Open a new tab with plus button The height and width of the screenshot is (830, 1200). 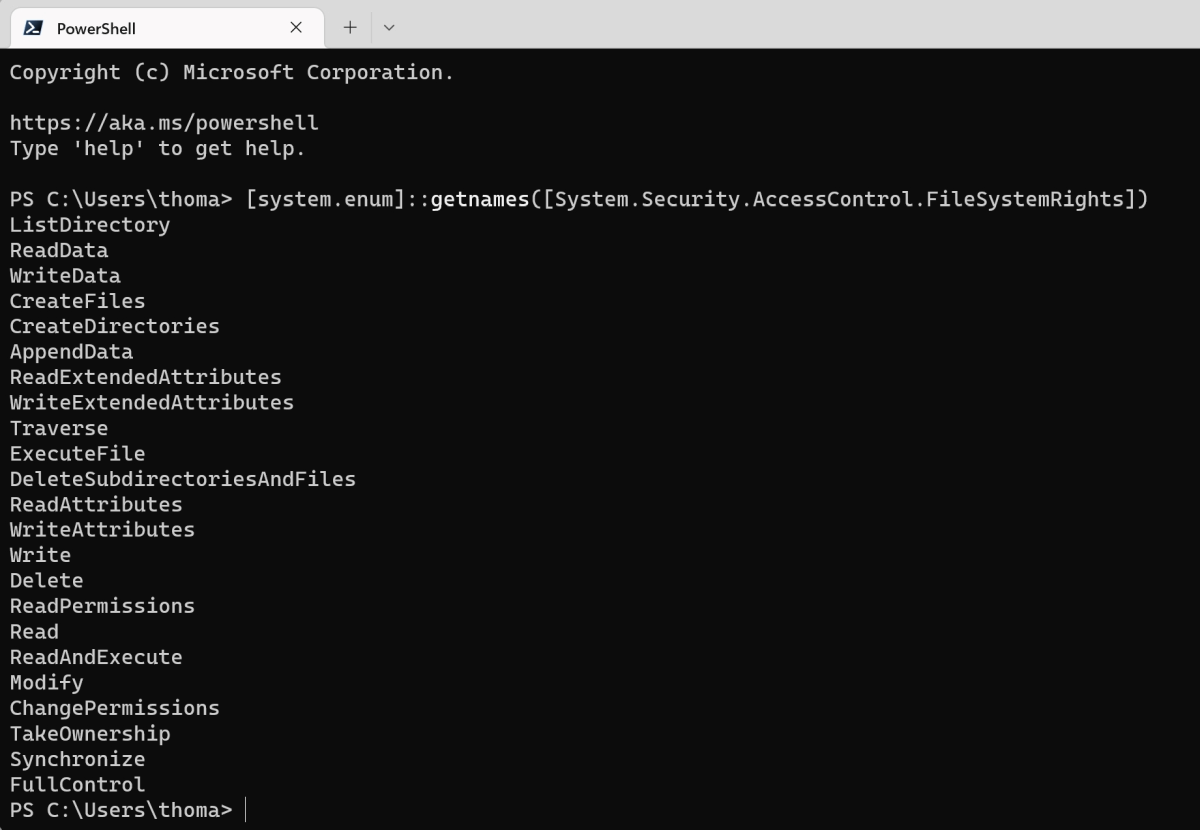350,28
